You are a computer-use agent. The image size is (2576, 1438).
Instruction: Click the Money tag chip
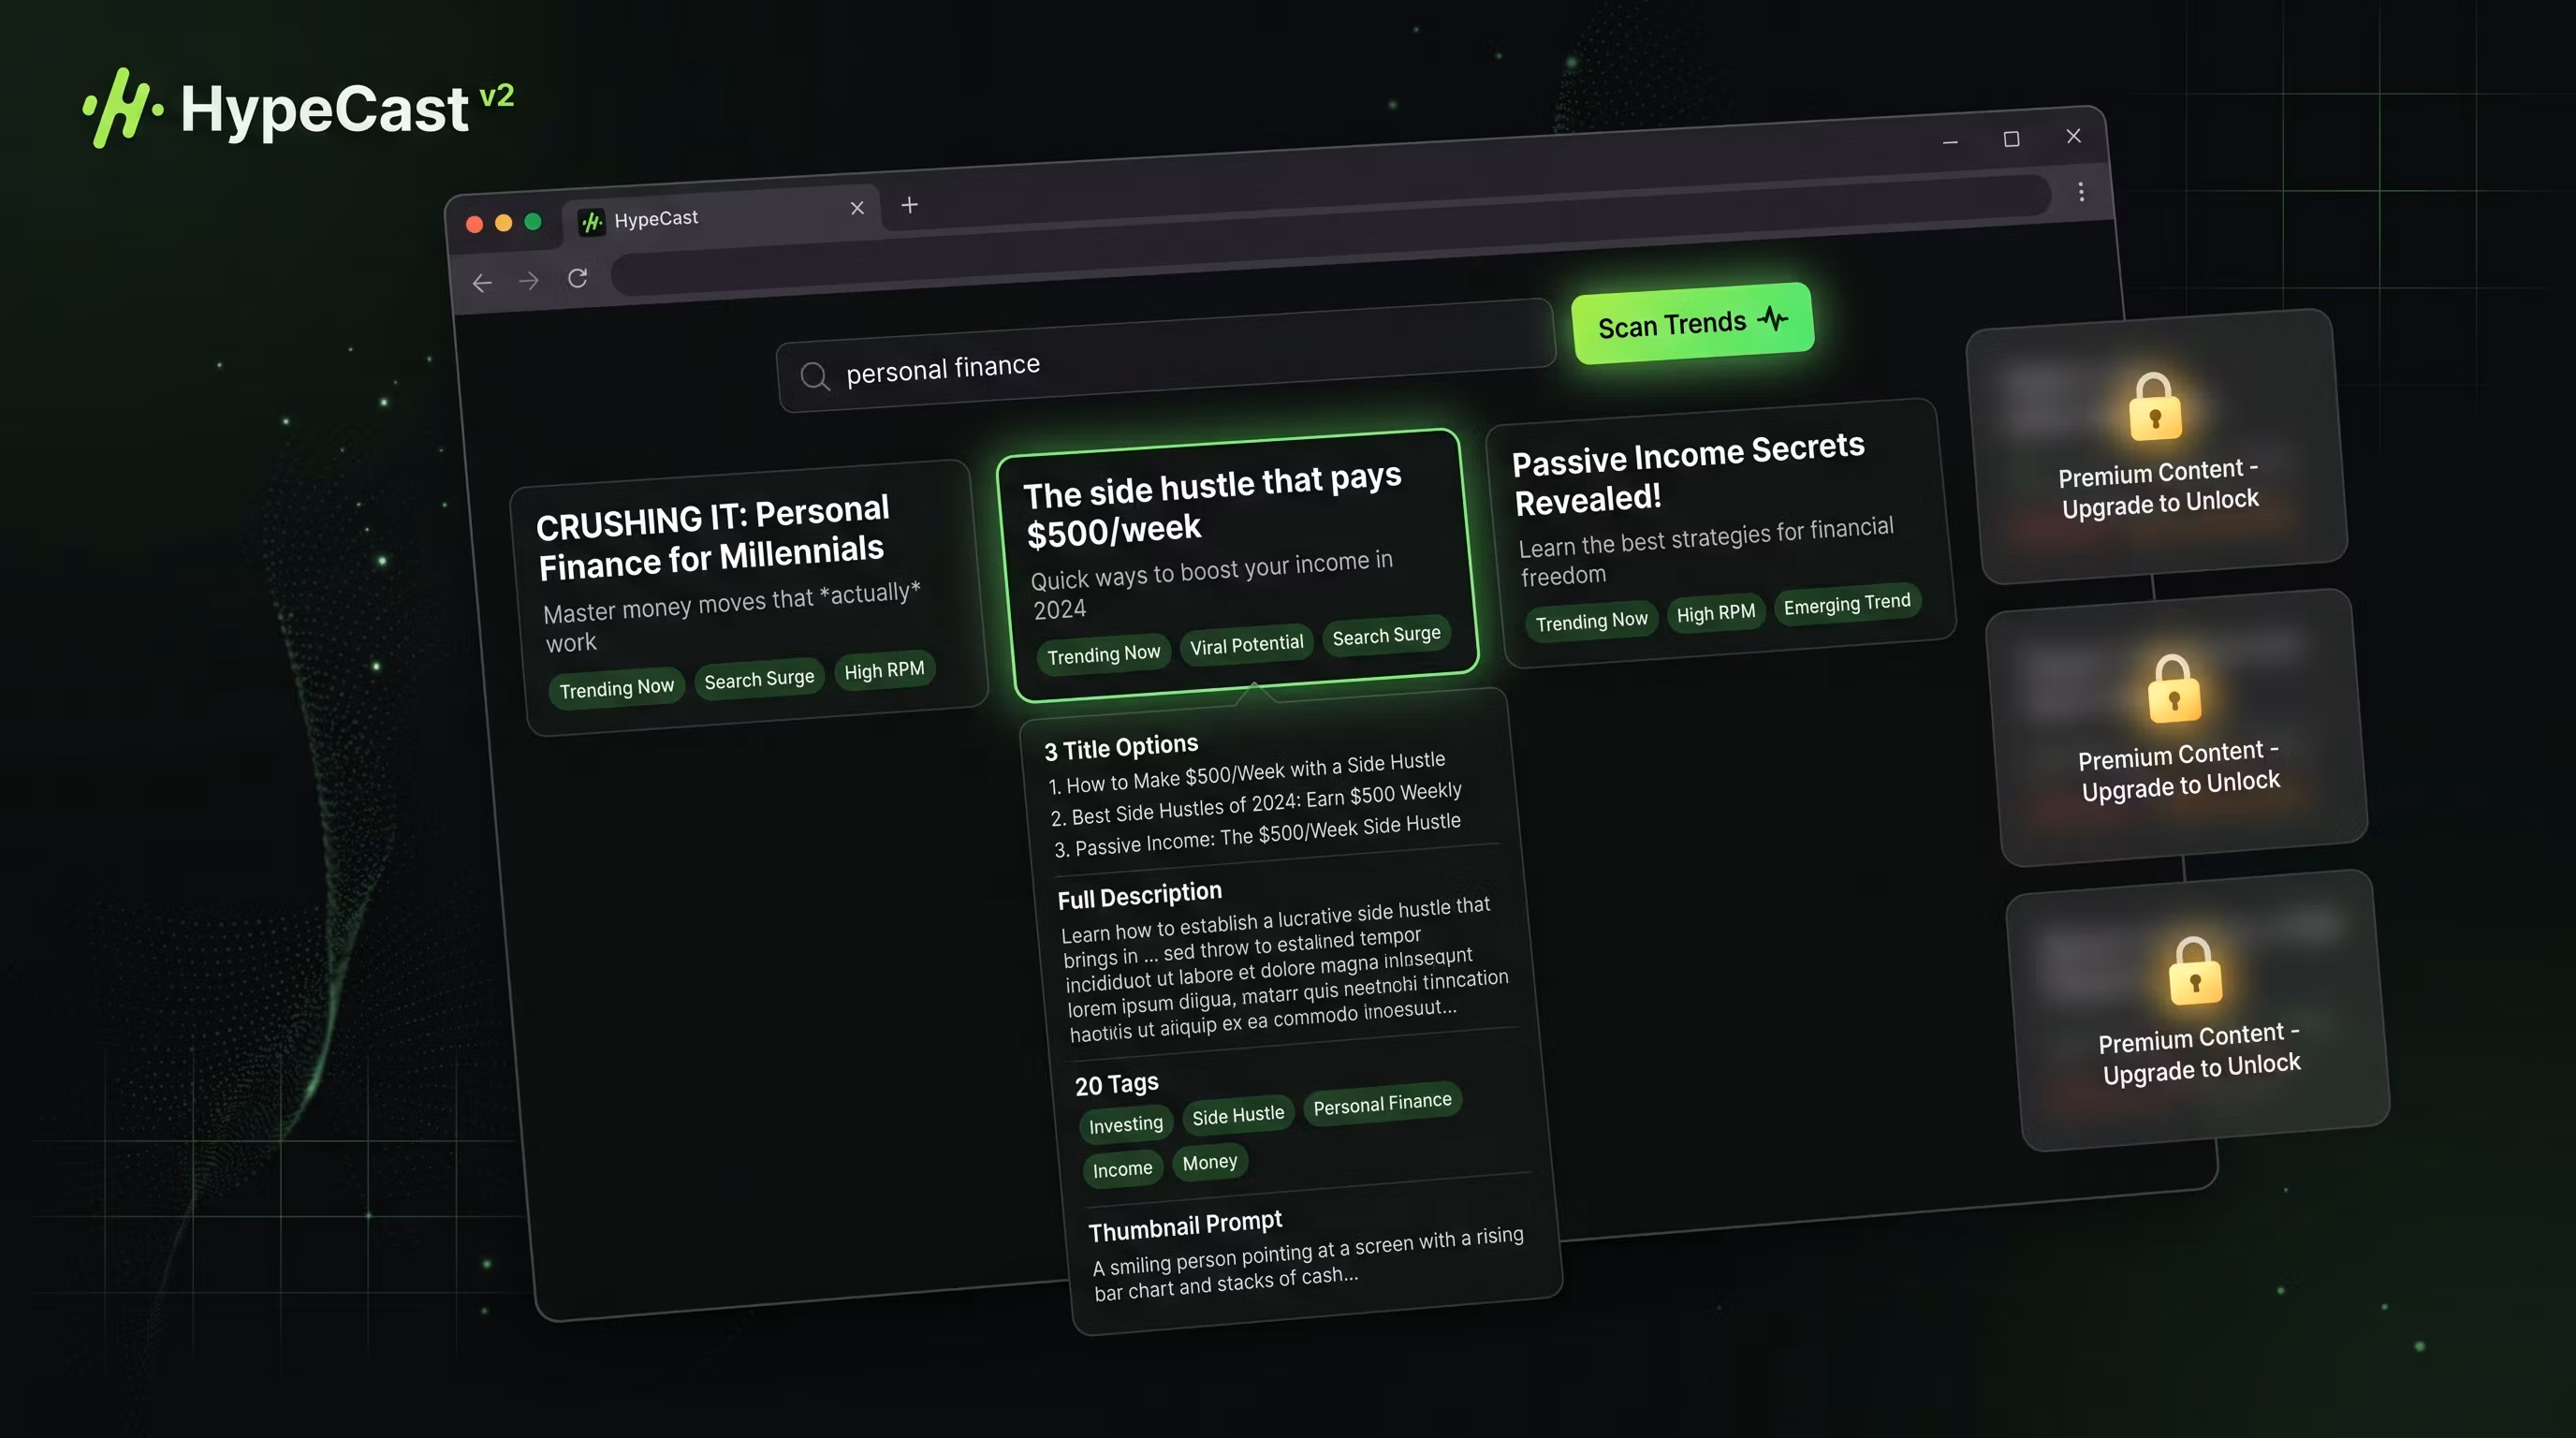tap(1210, 1162)
